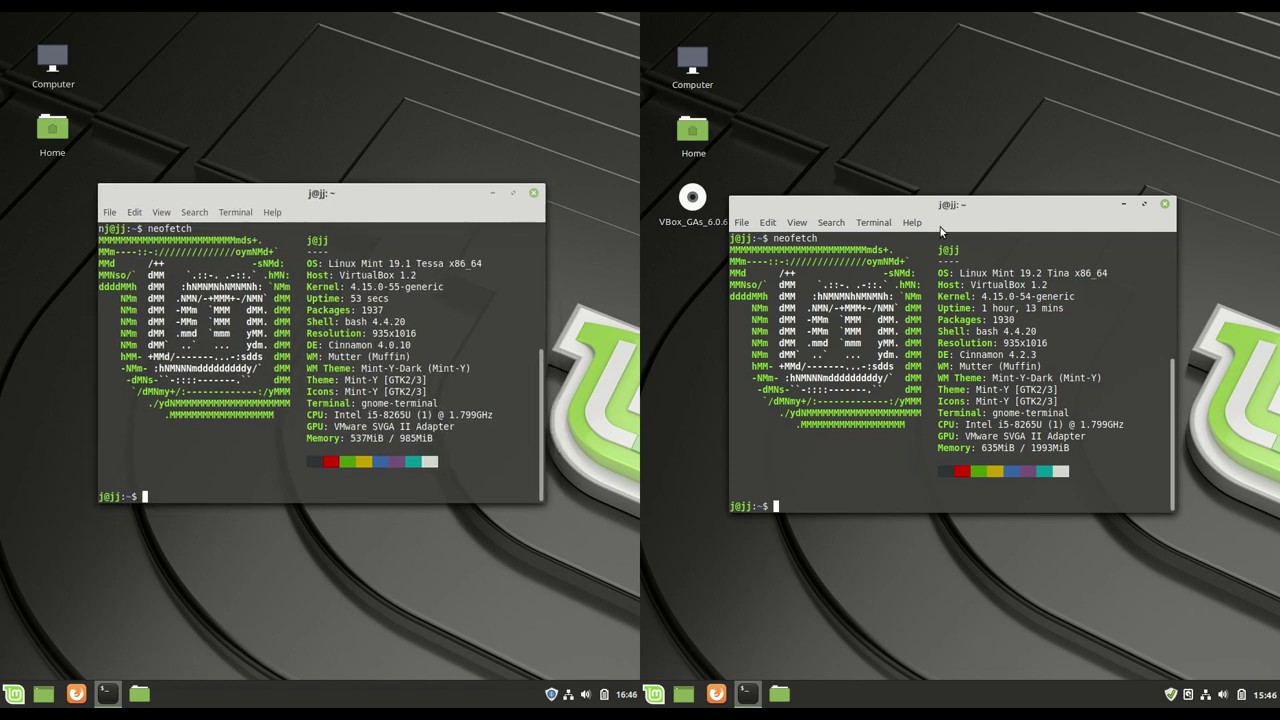Viewport: 1280px width, 720px height.
Task: Launch Firefox from the 15:46 panel
Action: point(716,694)
